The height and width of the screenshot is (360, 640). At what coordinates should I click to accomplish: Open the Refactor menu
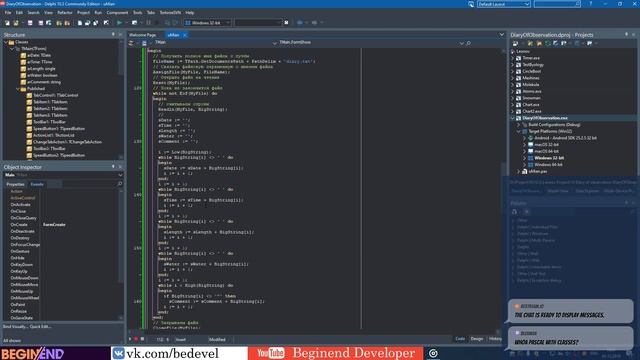tap(64, 13)
